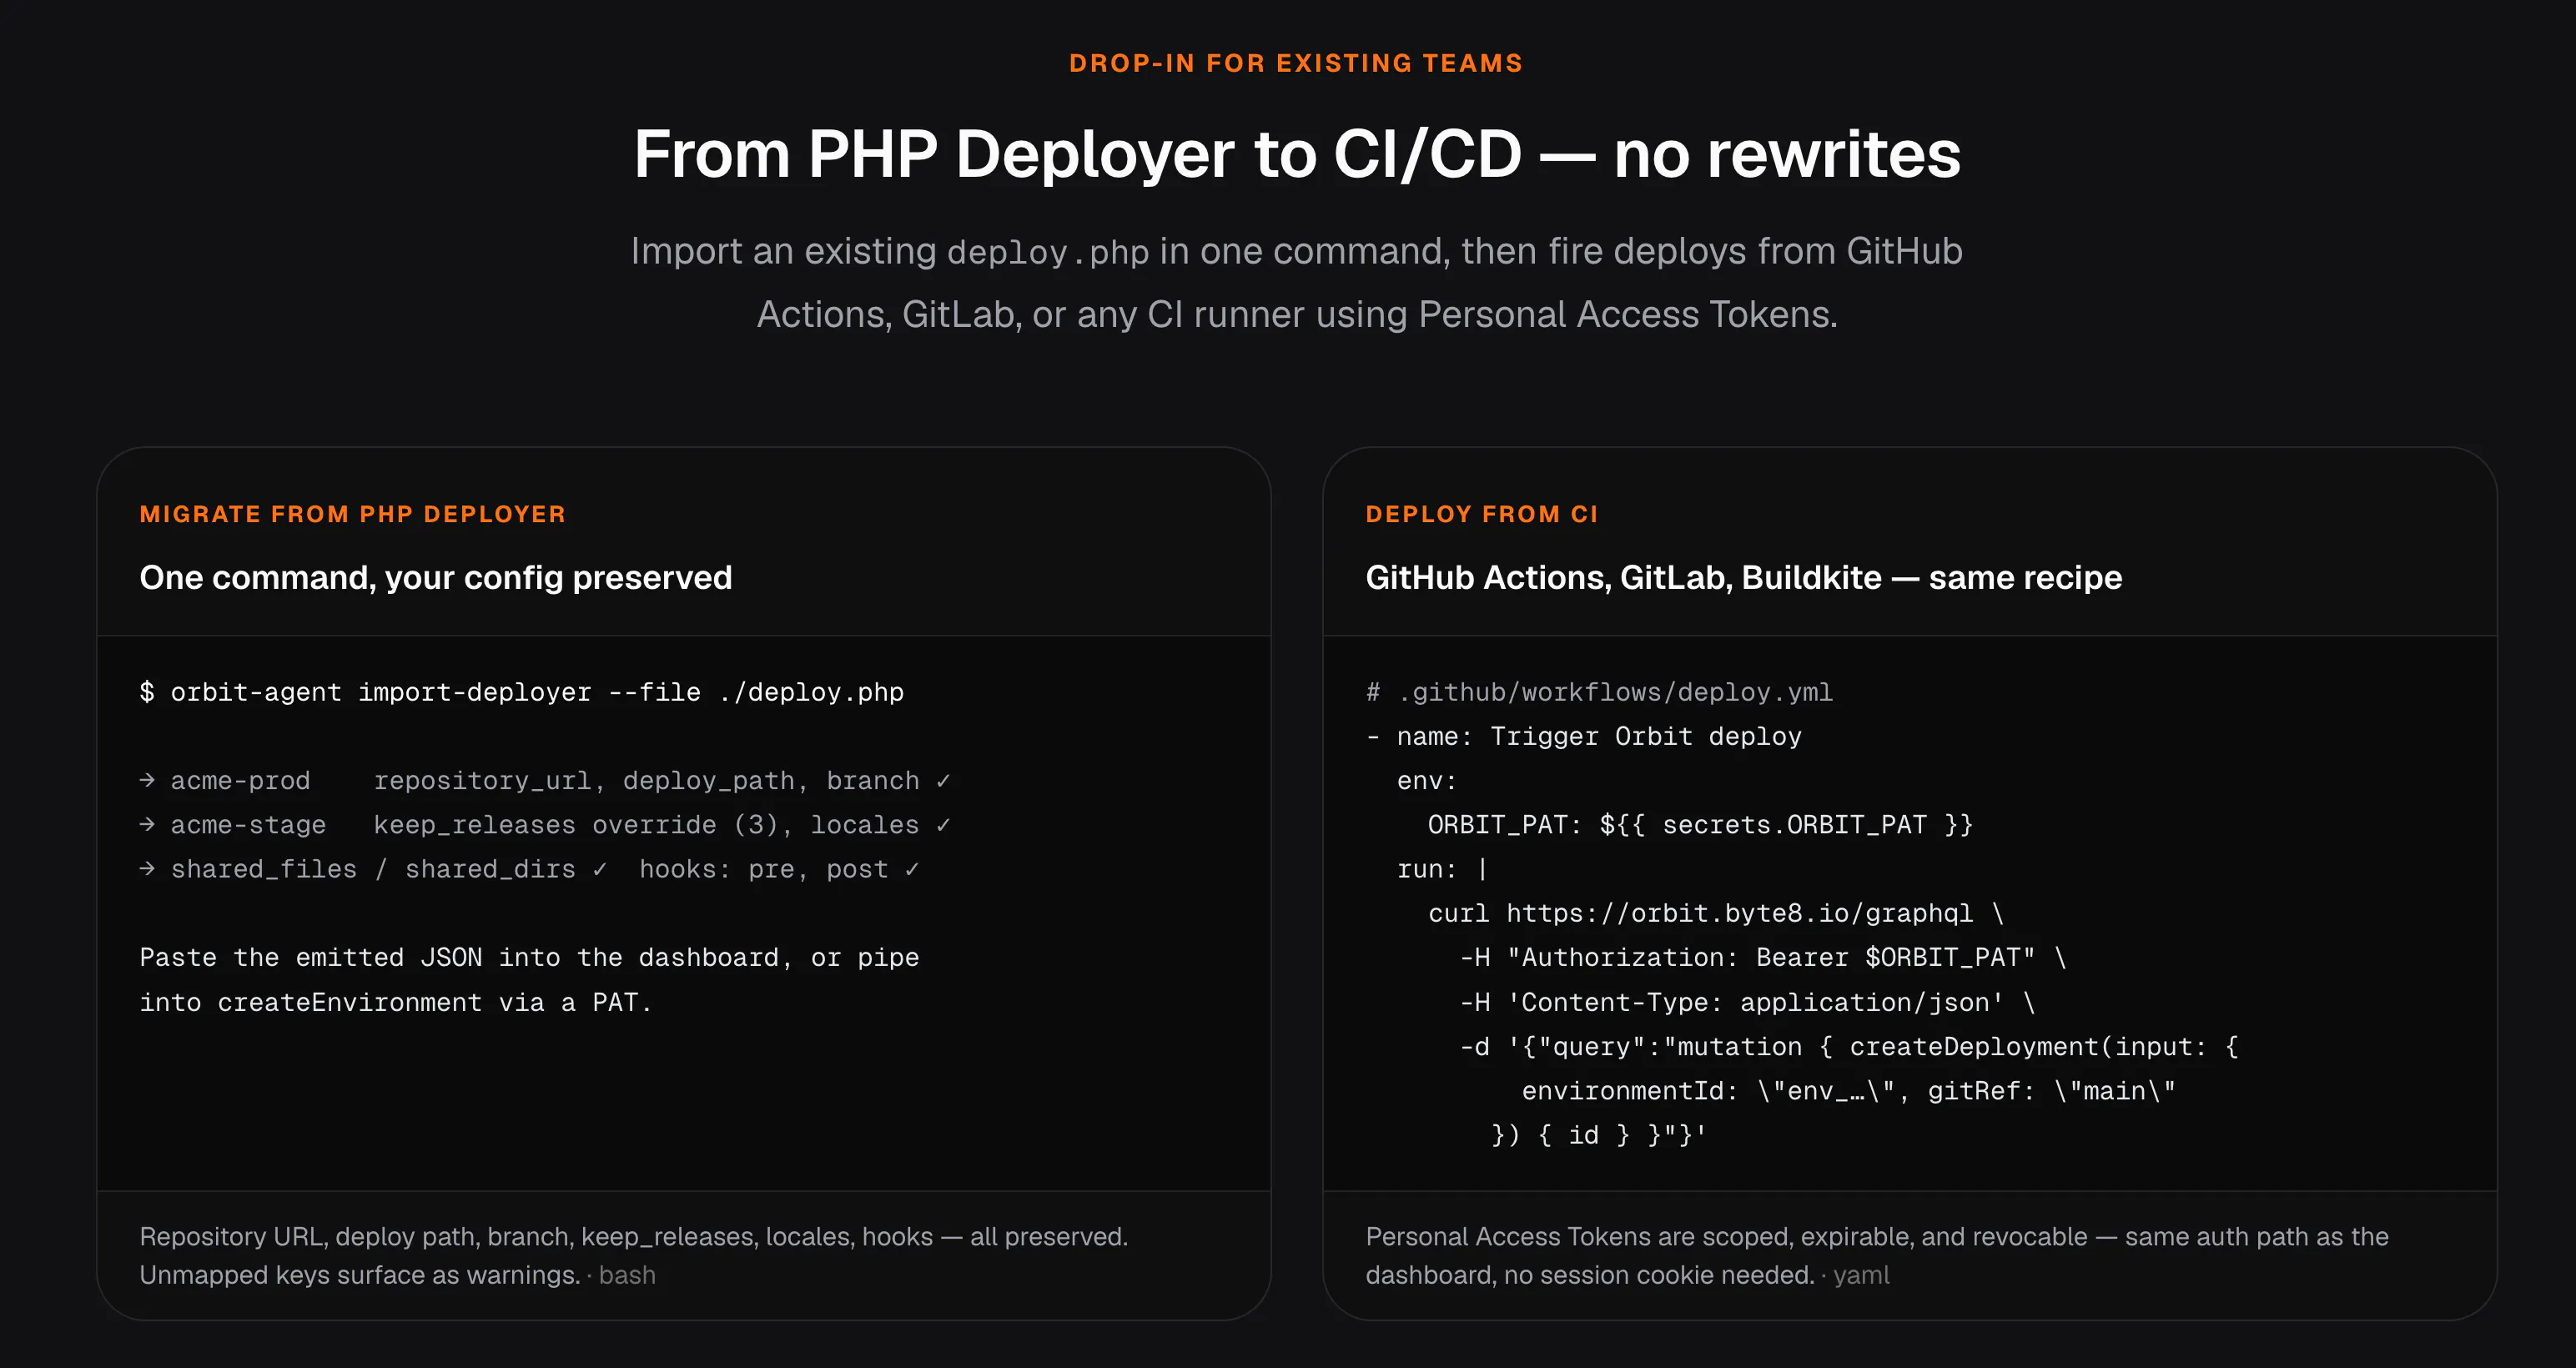This screenshot has height=1368, width=2576.
Task: Click the '- name: Trigger Orbit deploy' line
Action: click(x=1584, y=737)
